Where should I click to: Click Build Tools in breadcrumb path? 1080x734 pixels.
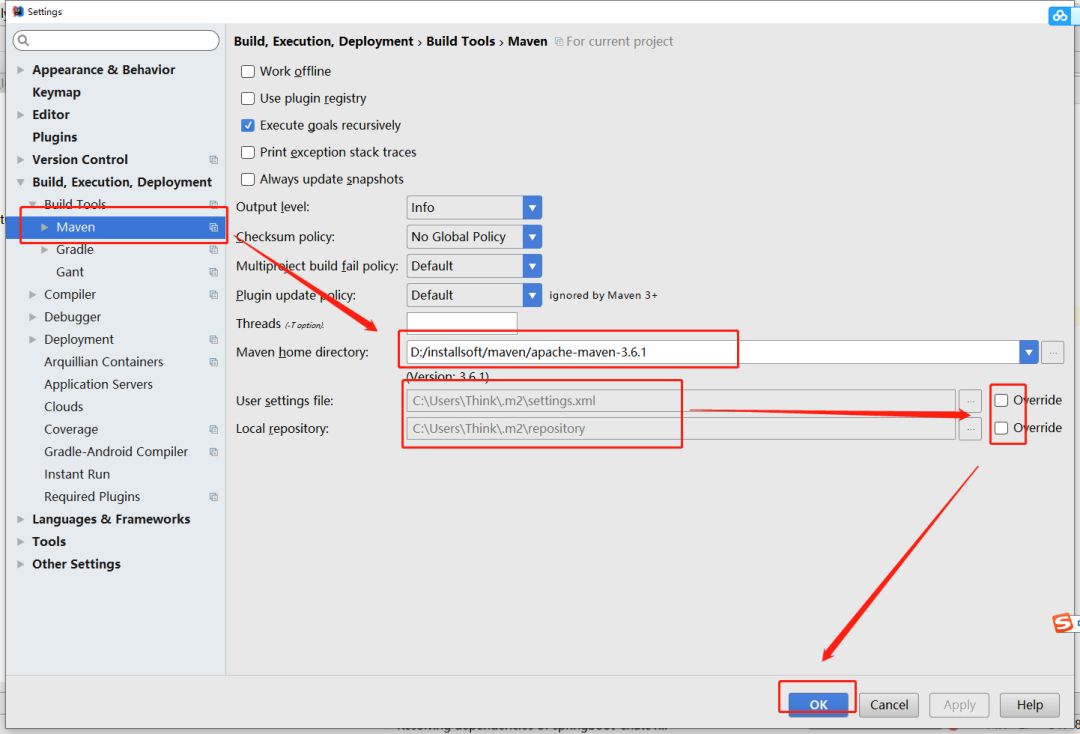(460, 41)
